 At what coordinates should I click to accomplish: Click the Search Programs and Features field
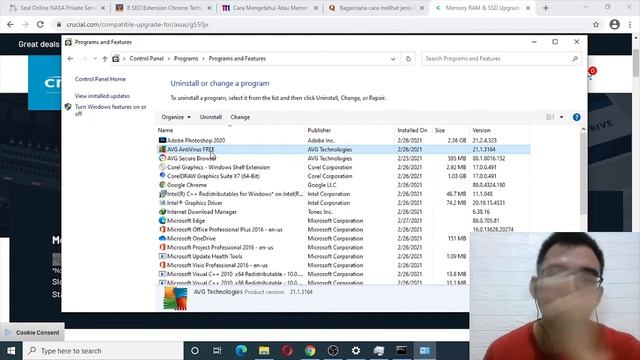pyautogui.click(x=502, y=59)
